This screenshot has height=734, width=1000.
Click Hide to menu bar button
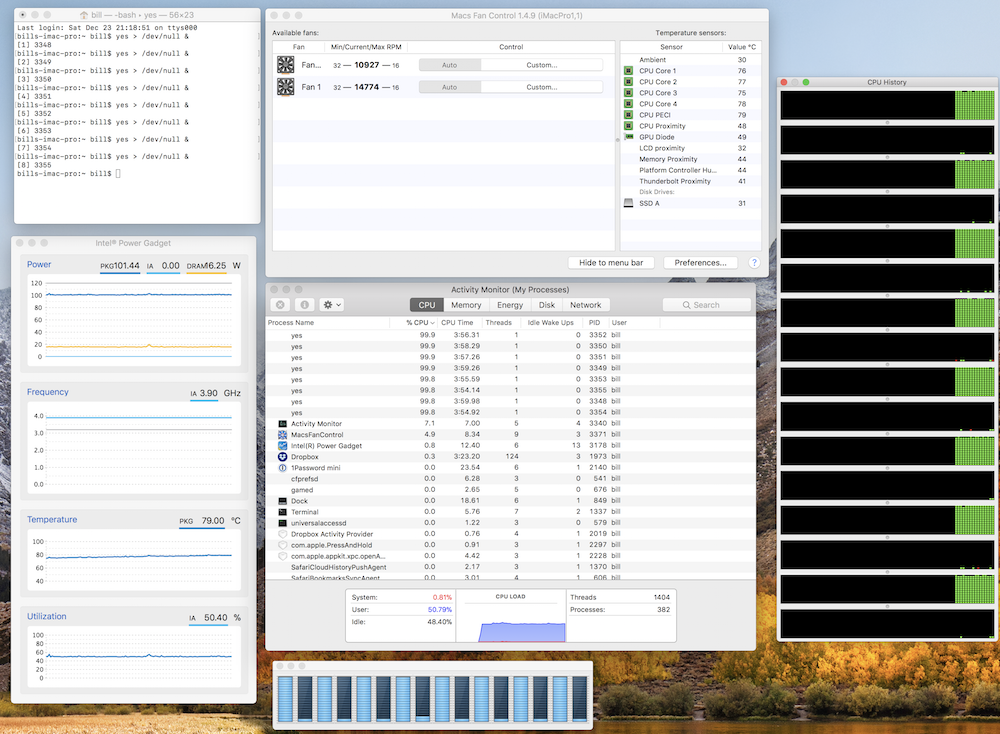point(611,263)
